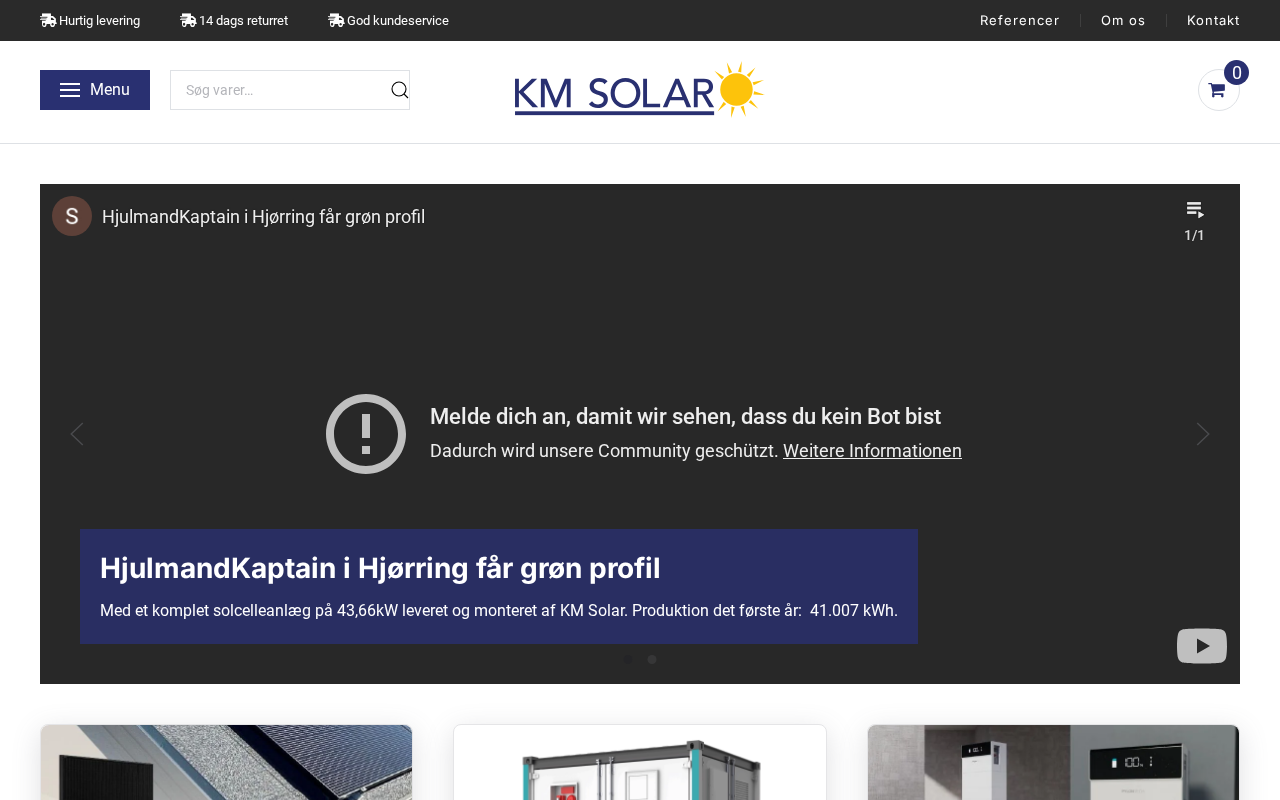Click the previous slide arrow
The height and width of the screenshot is (800, 1280).
click(77, 434)
